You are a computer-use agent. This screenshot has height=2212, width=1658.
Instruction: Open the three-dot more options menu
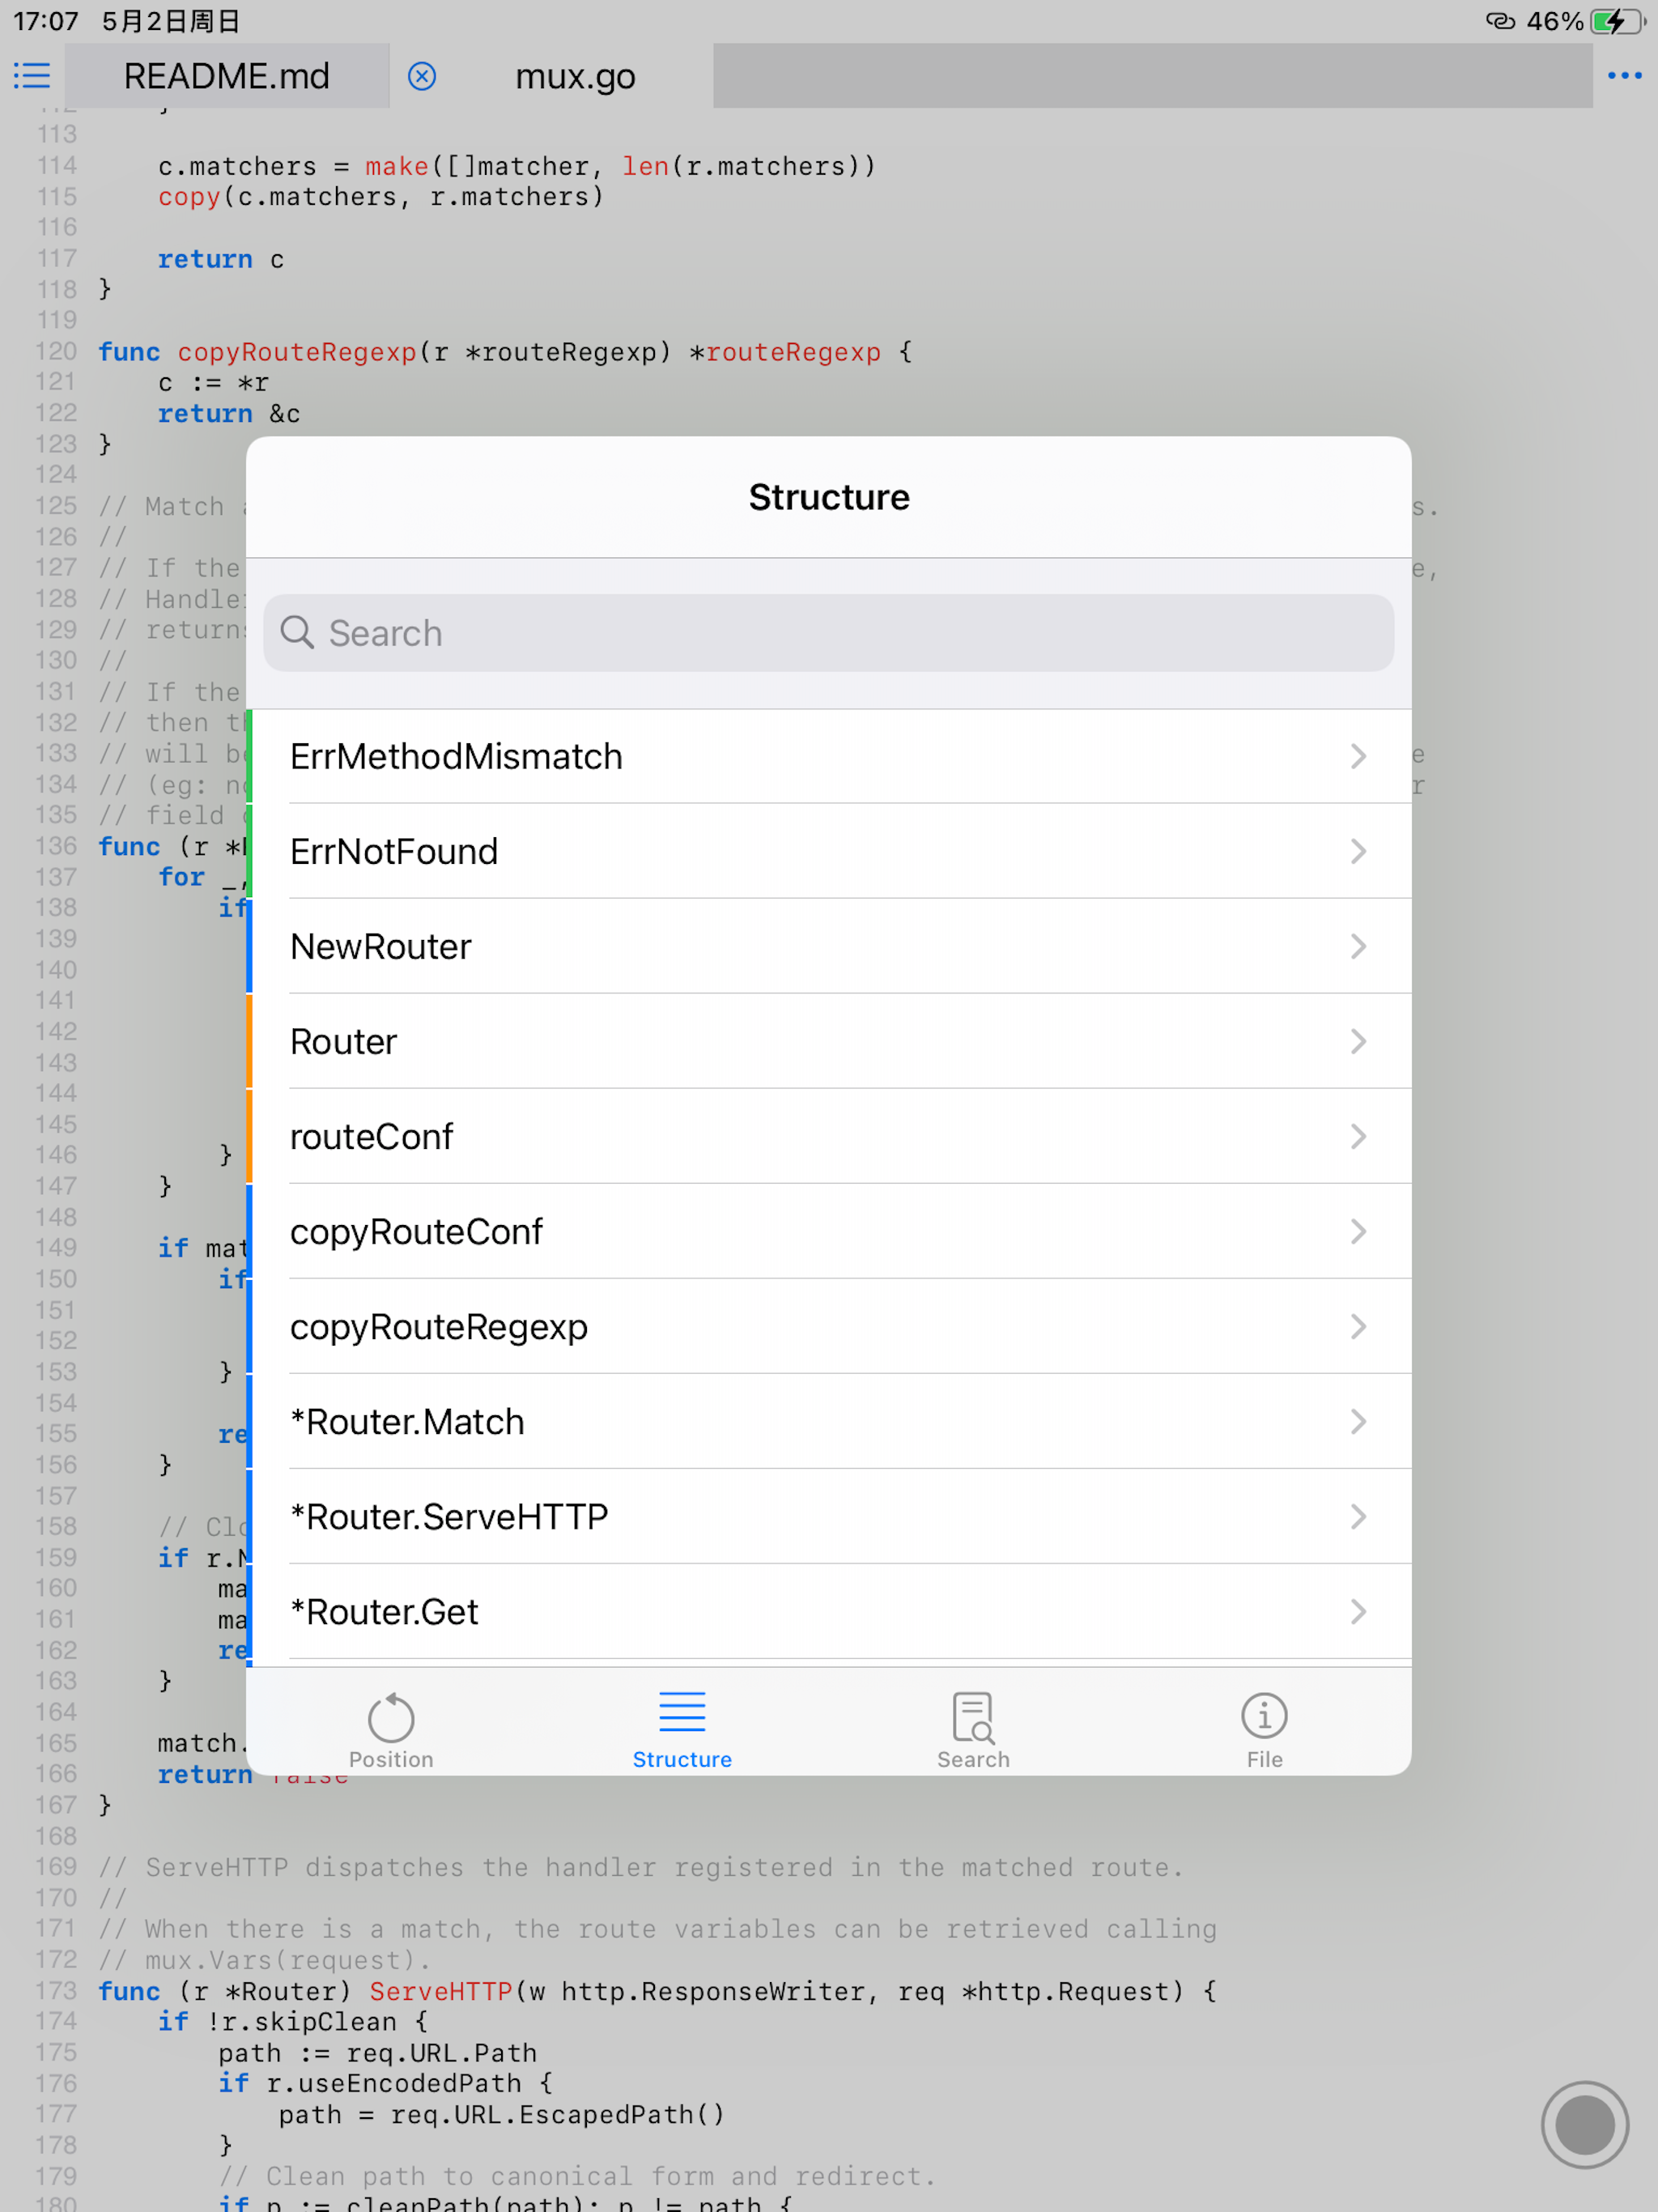point(1624,76)
